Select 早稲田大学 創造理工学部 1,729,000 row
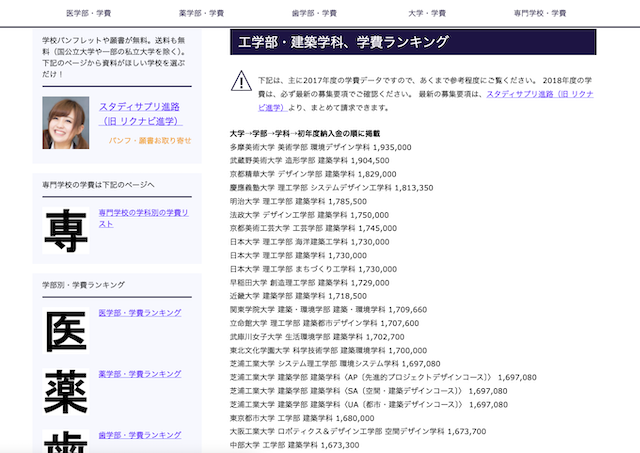Image resolution: width=640 pixels, height=453 pixels. pyautogui.click(x=309, y=282)
